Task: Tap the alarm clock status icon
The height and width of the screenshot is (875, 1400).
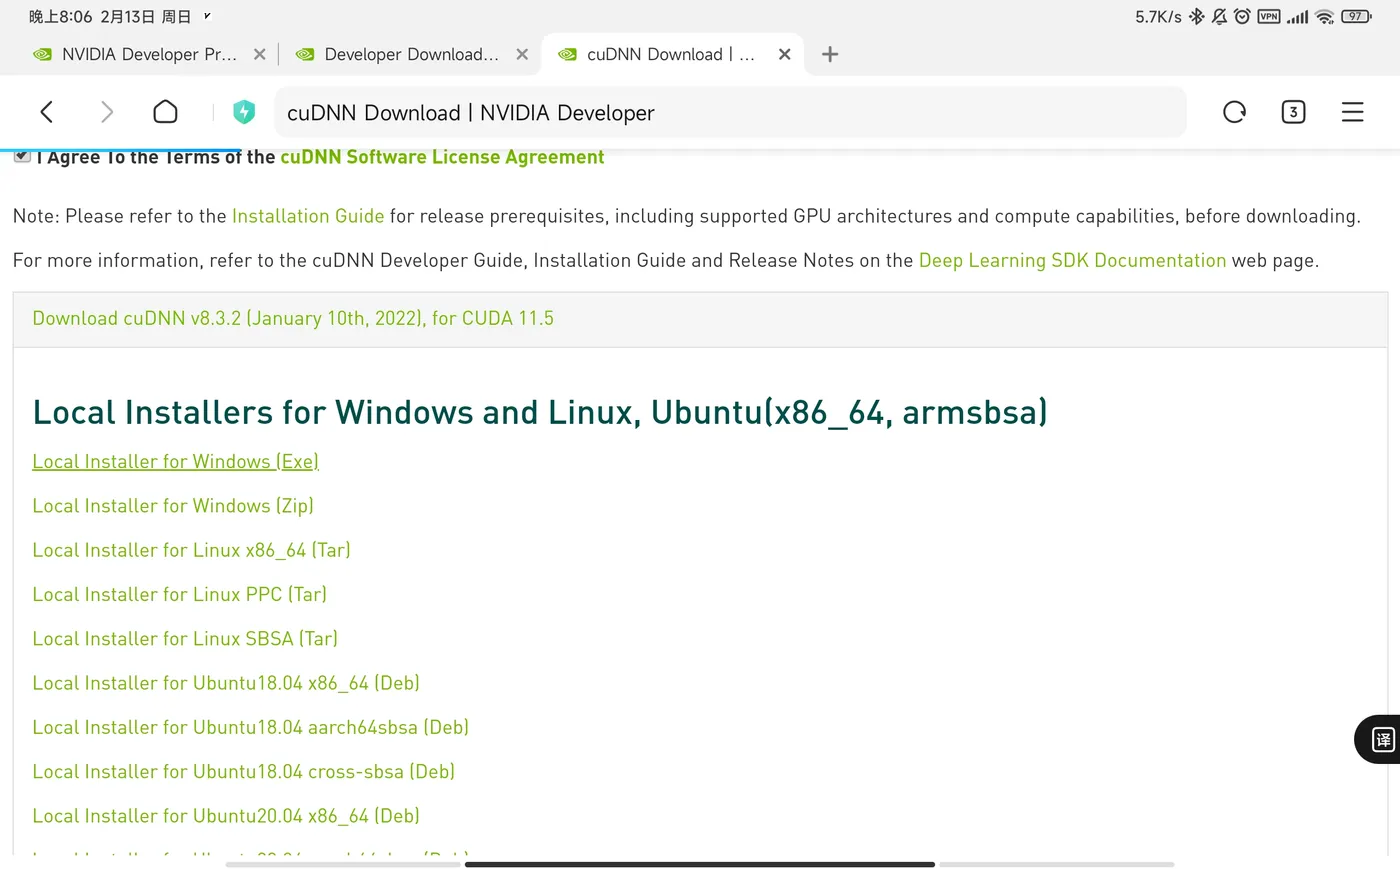Action: [1242, 16]
